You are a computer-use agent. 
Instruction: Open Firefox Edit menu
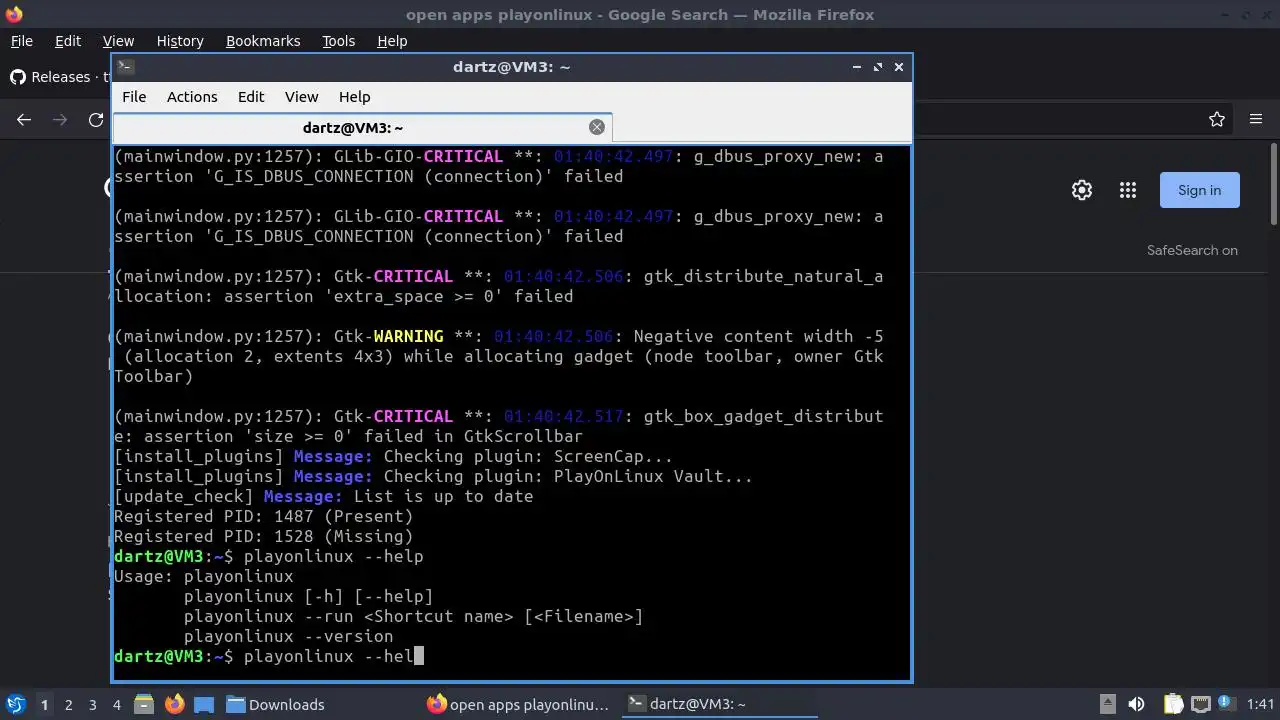68,41
